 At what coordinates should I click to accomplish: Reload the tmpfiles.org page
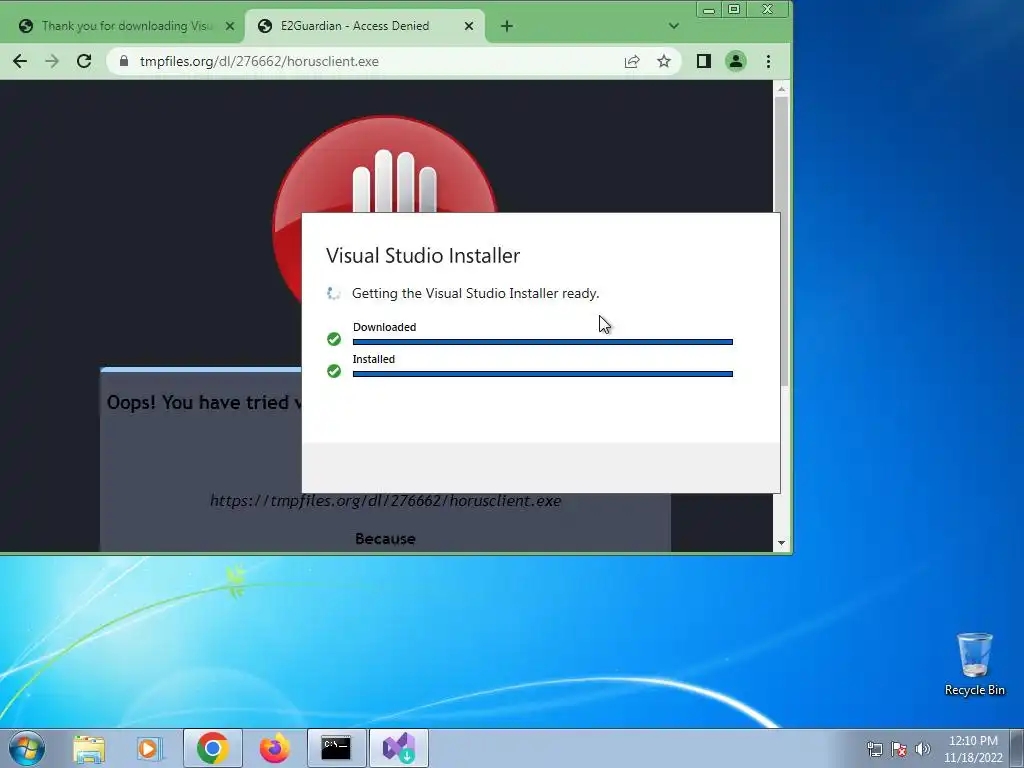tap(84, 61)
